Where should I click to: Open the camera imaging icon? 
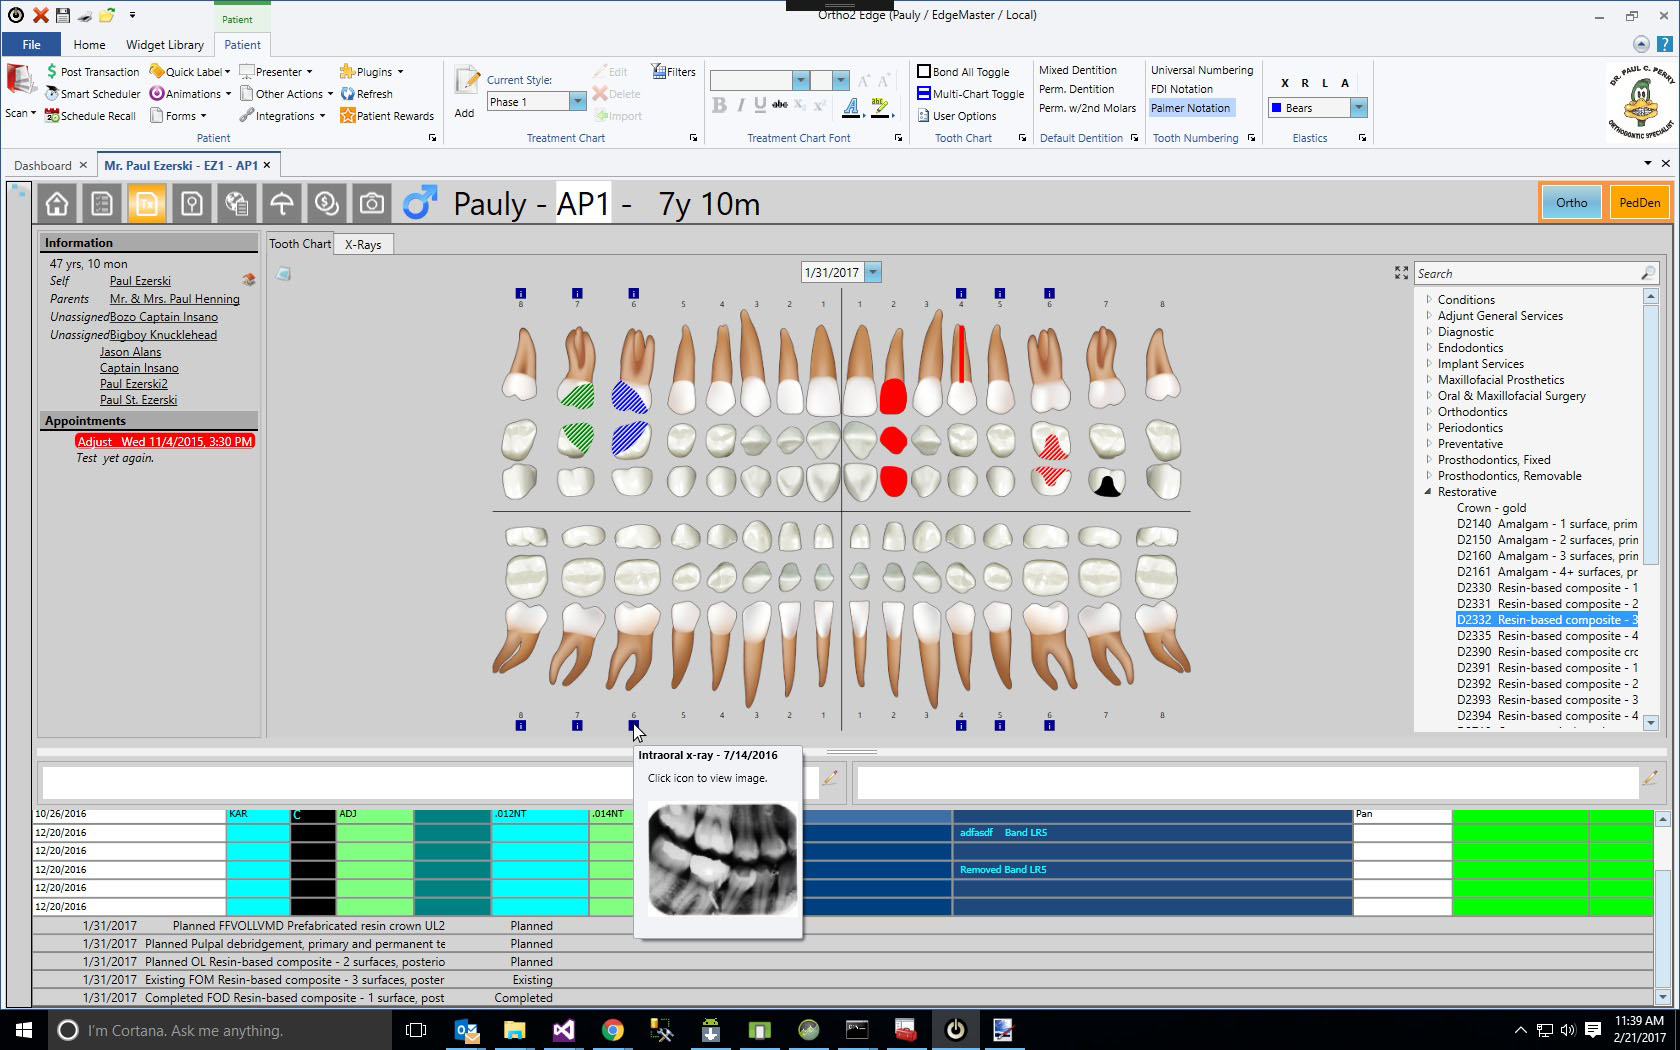[x=372, y=204]
